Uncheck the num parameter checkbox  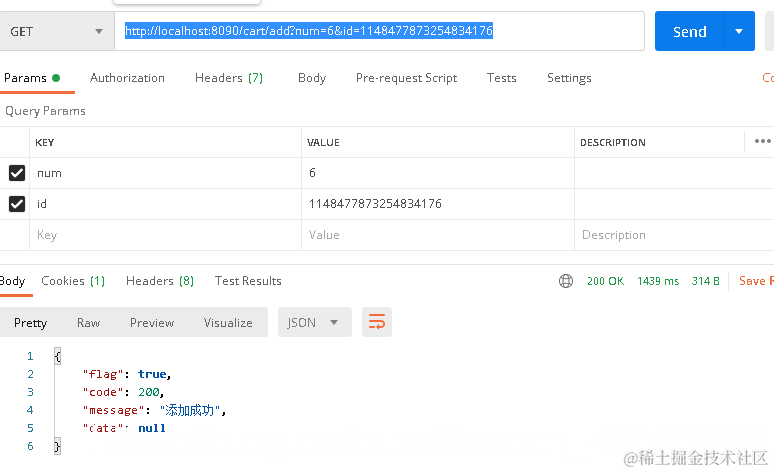click(17, 173)
